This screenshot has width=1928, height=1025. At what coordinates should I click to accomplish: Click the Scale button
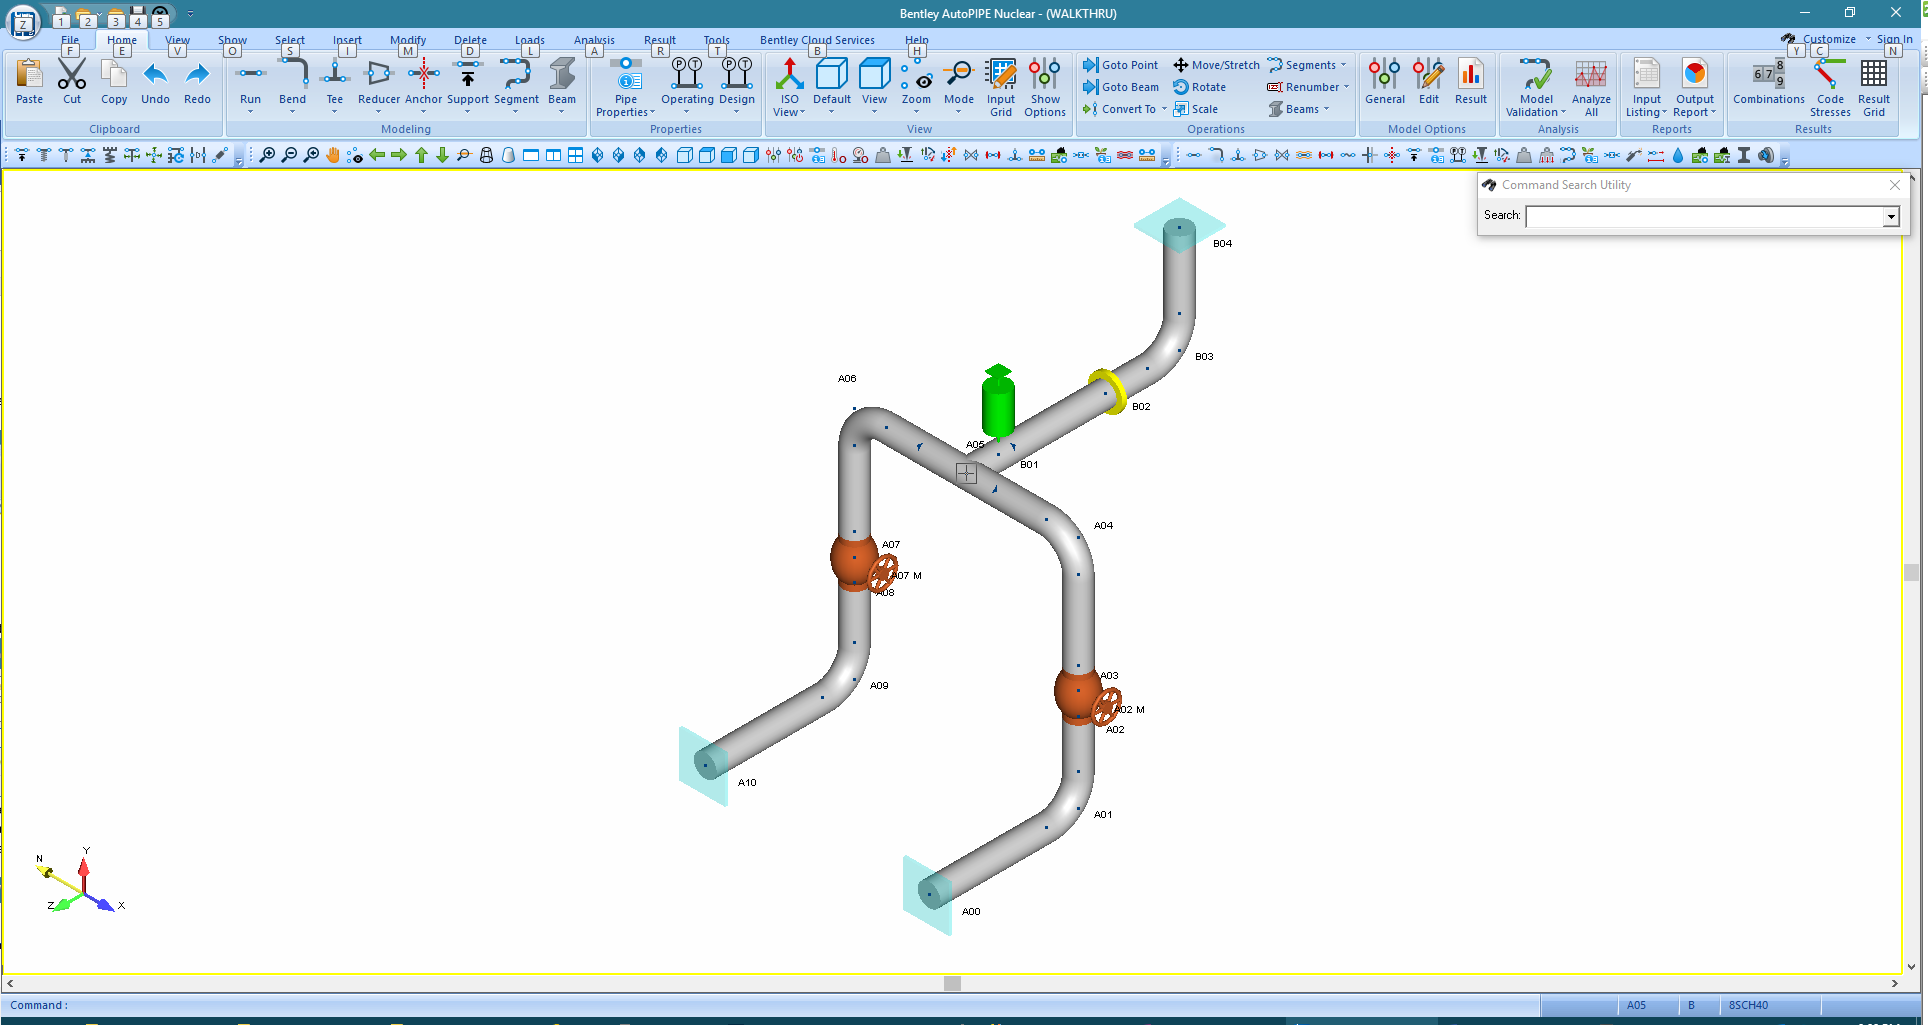pyautogui.click(x=1196, y=109)
